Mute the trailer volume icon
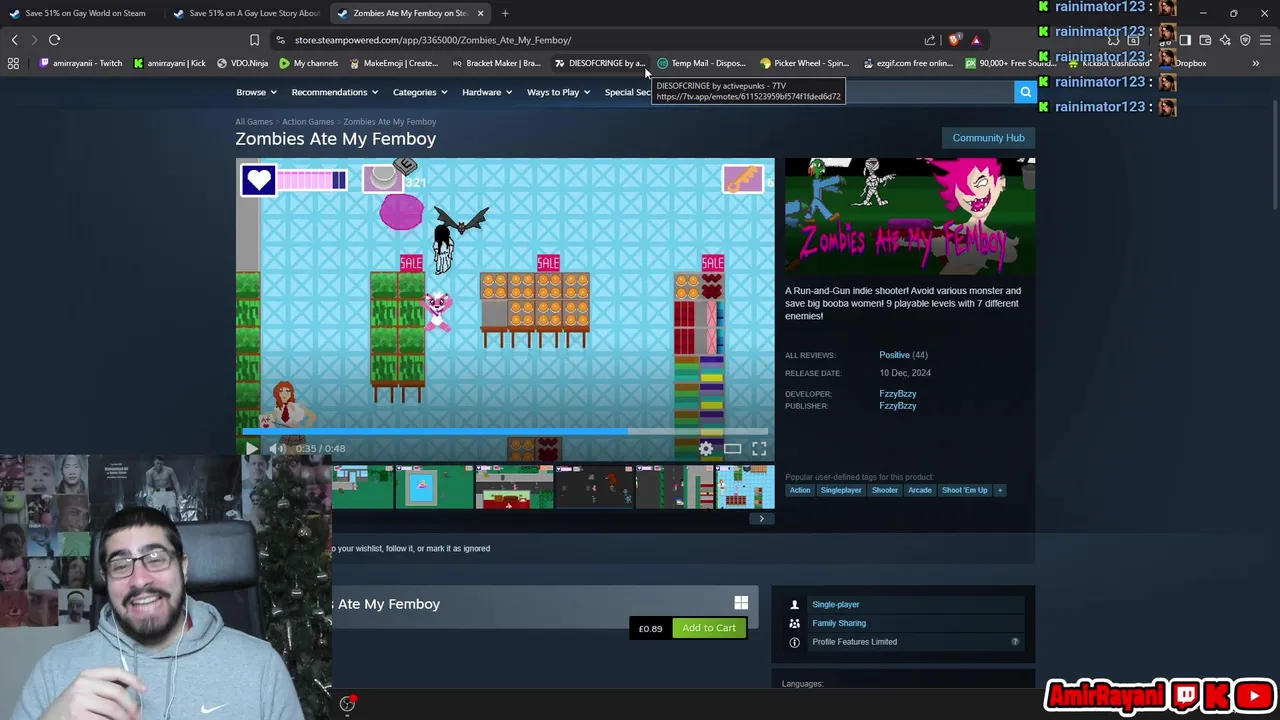 pos(277,449)
